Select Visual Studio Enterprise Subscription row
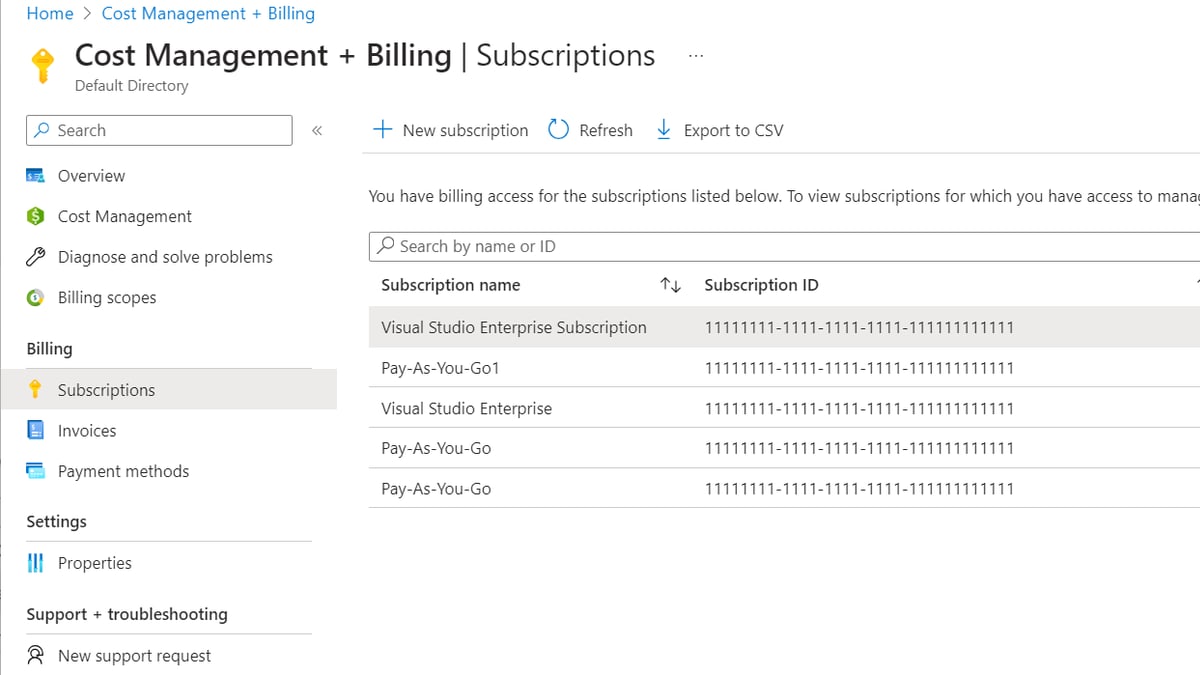Viewport: 1200px width, 675px height. [784, 327]
